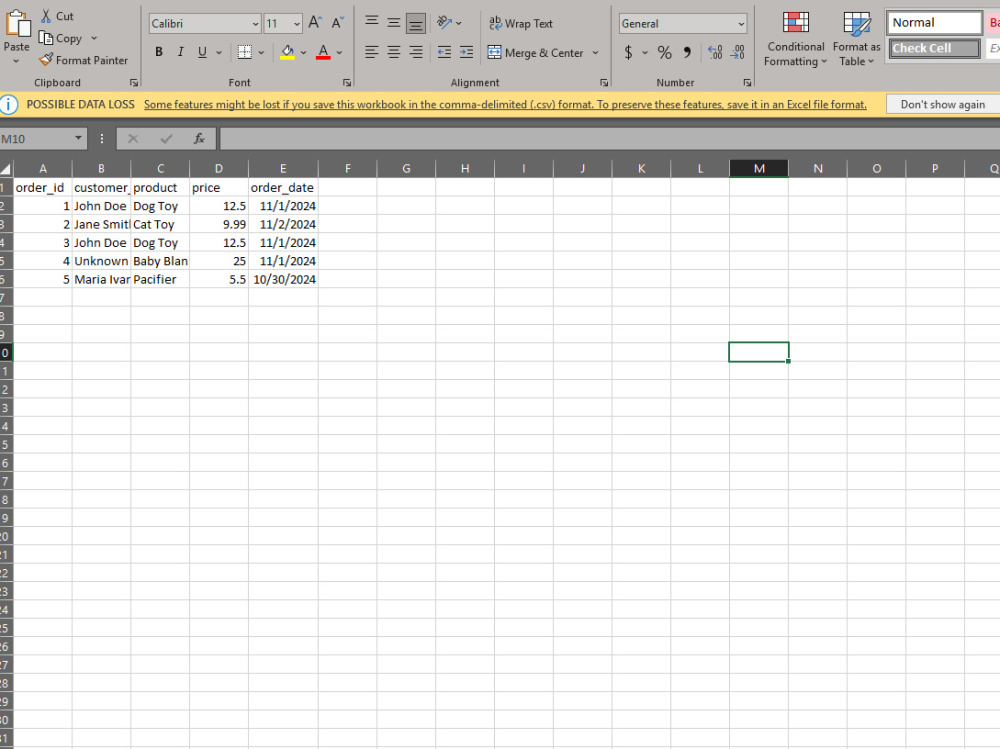This screenshot has height=749, width=1000.
Task: Center text horizontally
Action: [394, 52]
